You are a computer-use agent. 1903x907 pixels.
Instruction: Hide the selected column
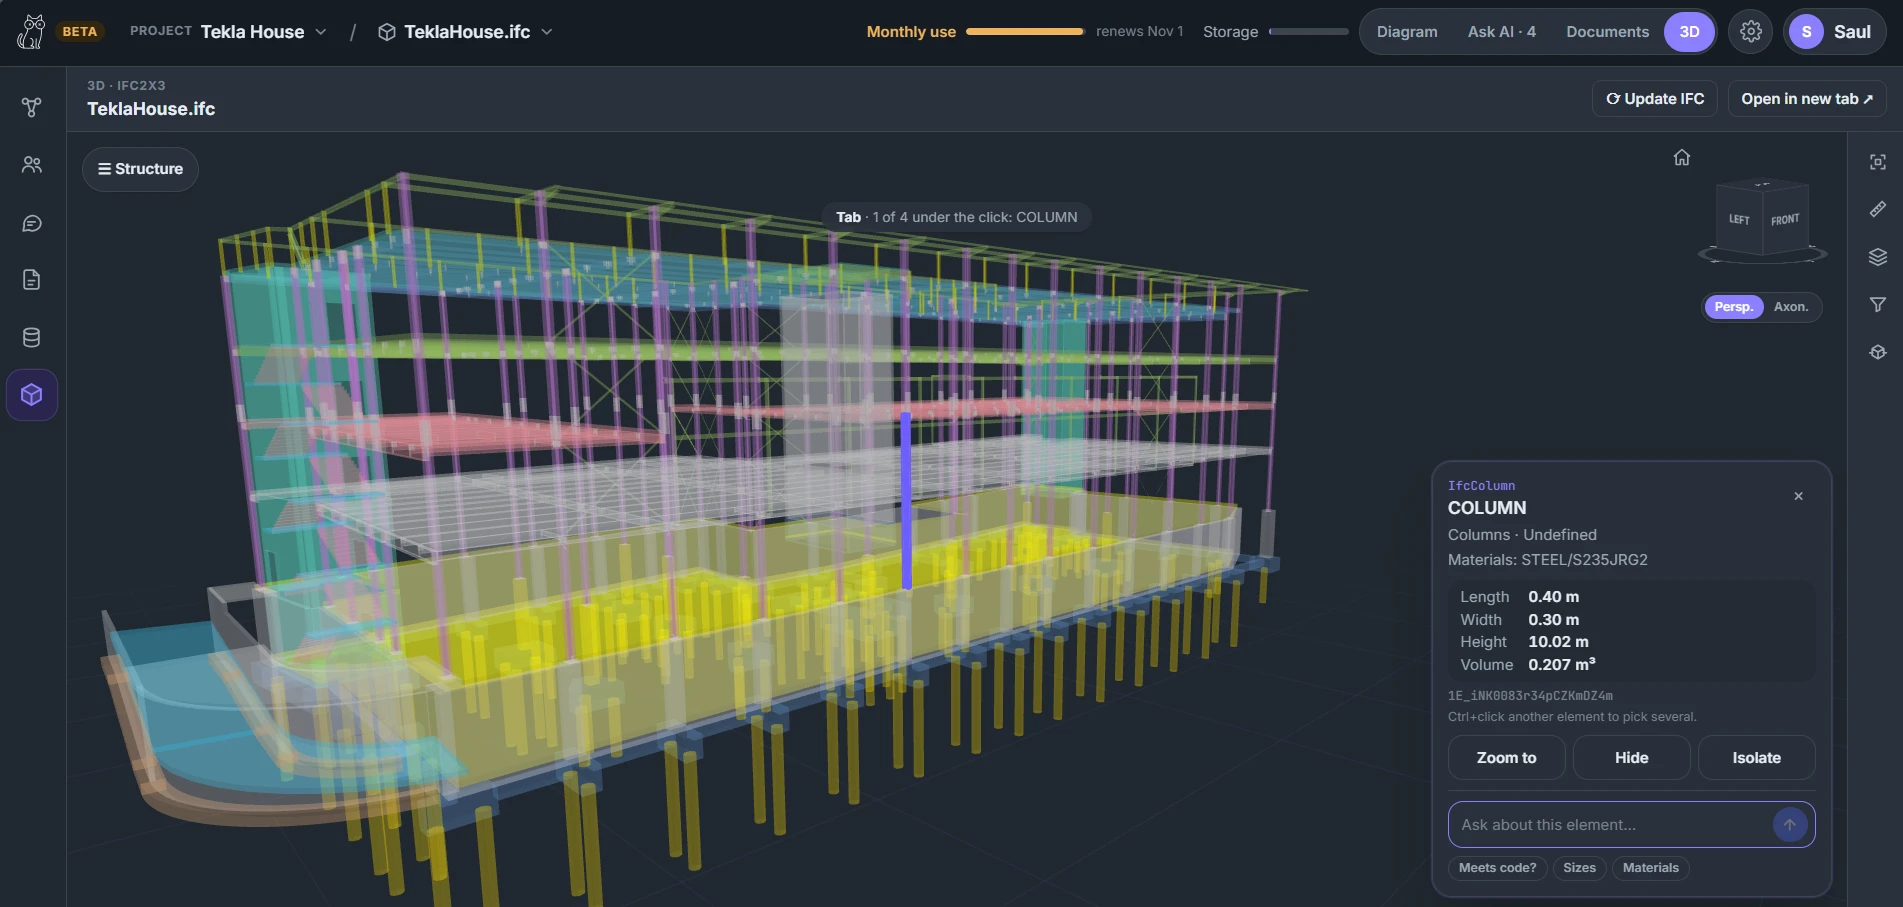tap(1631, 758)
